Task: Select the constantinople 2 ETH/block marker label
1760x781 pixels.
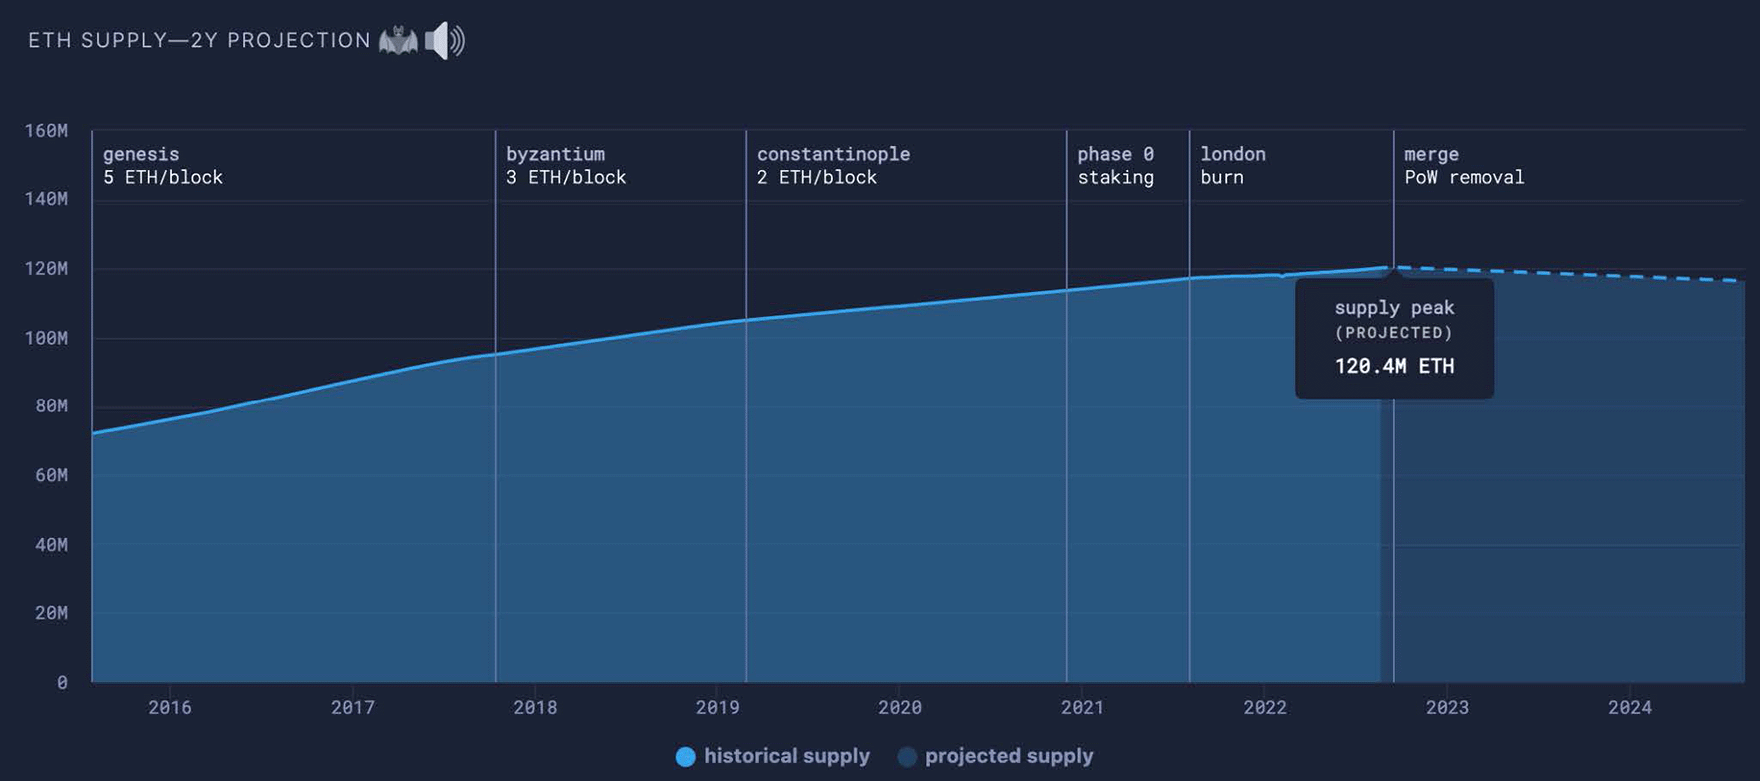Action: [x=832, y=166]
